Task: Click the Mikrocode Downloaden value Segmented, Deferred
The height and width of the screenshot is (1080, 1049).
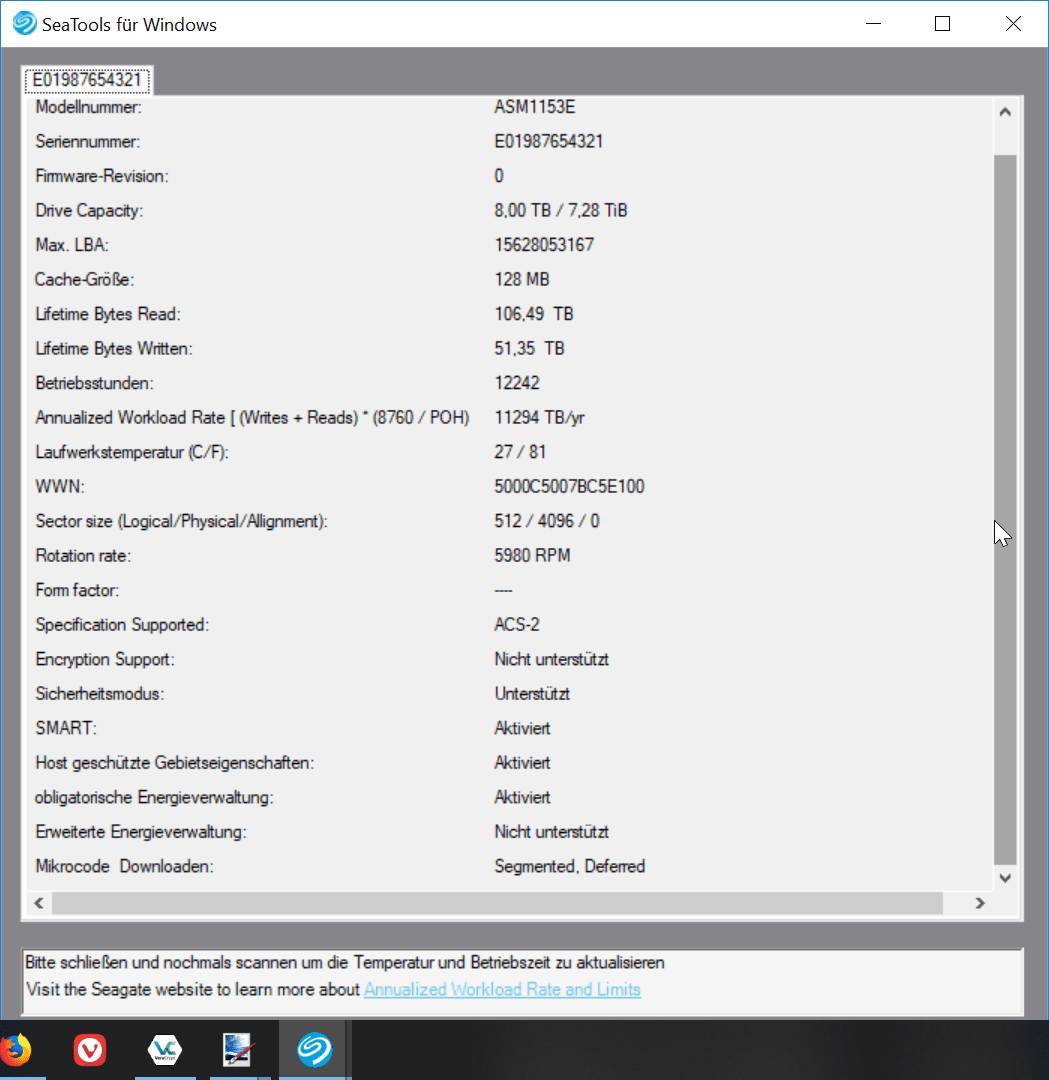Action: pos(570,866)
